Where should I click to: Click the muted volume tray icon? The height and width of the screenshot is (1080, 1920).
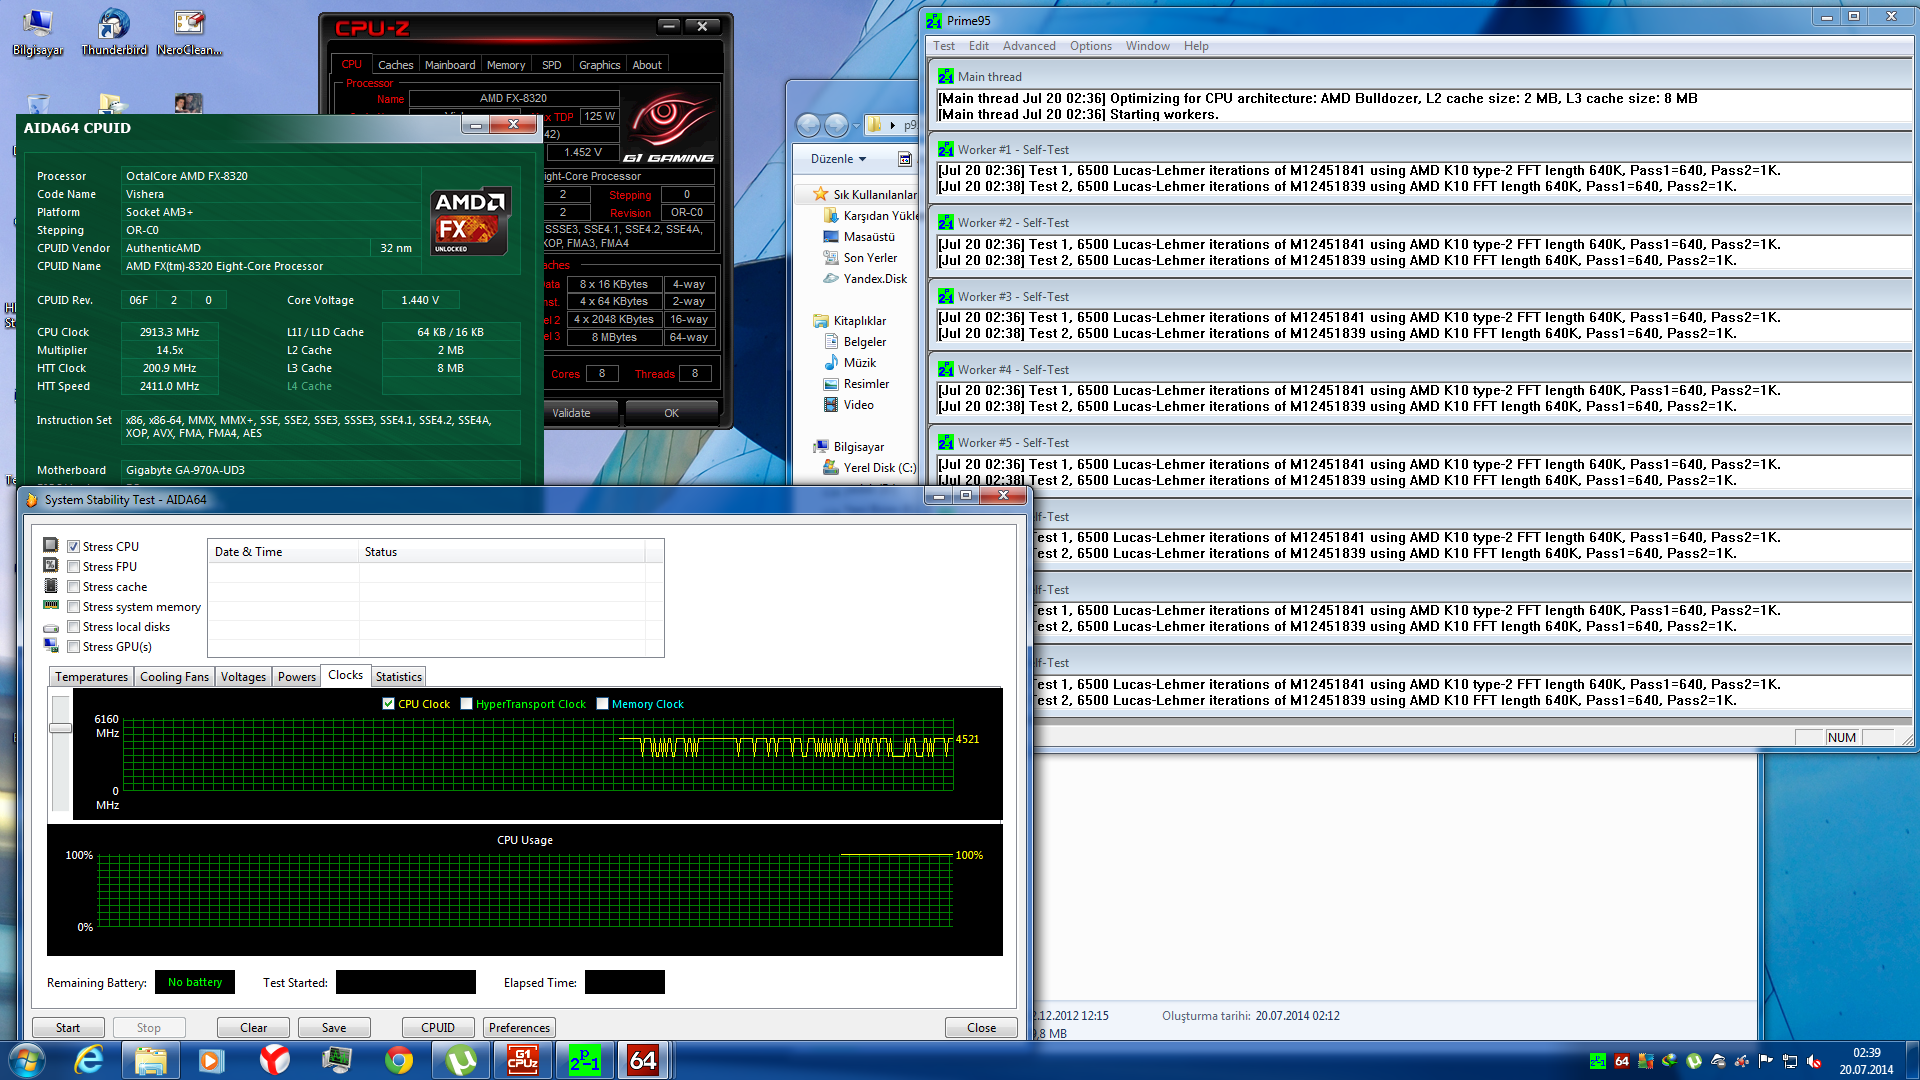[1814, 1061]
